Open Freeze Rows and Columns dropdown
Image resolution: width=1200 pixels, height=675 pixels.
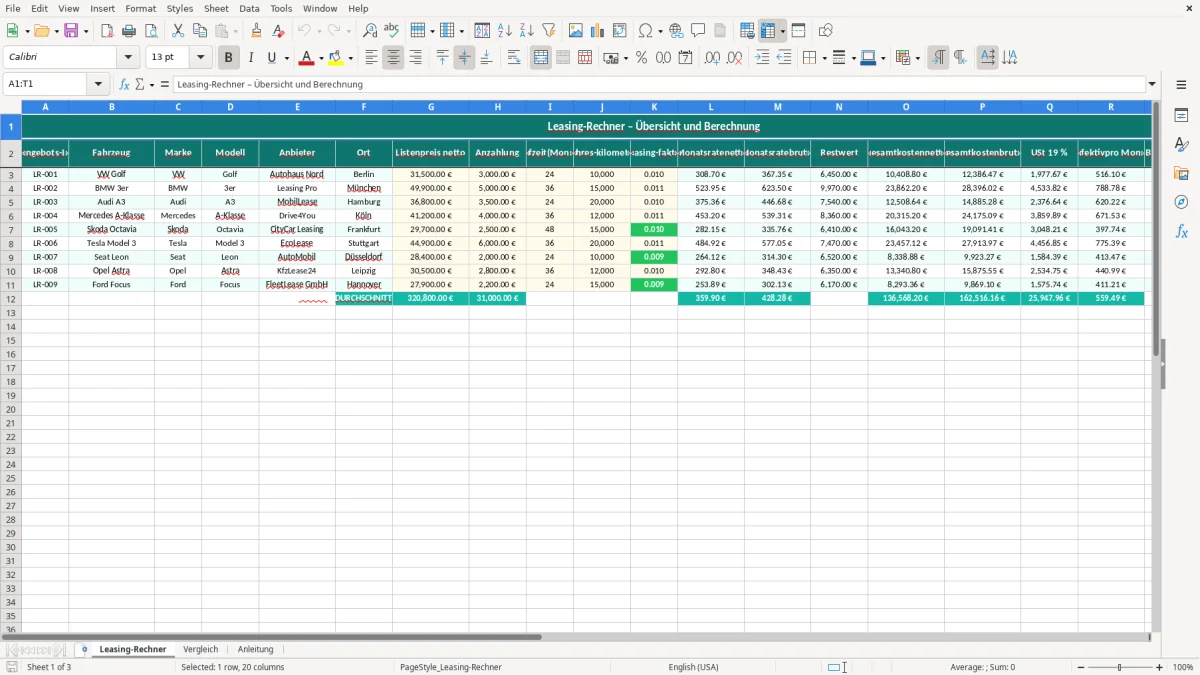[783, 31]
